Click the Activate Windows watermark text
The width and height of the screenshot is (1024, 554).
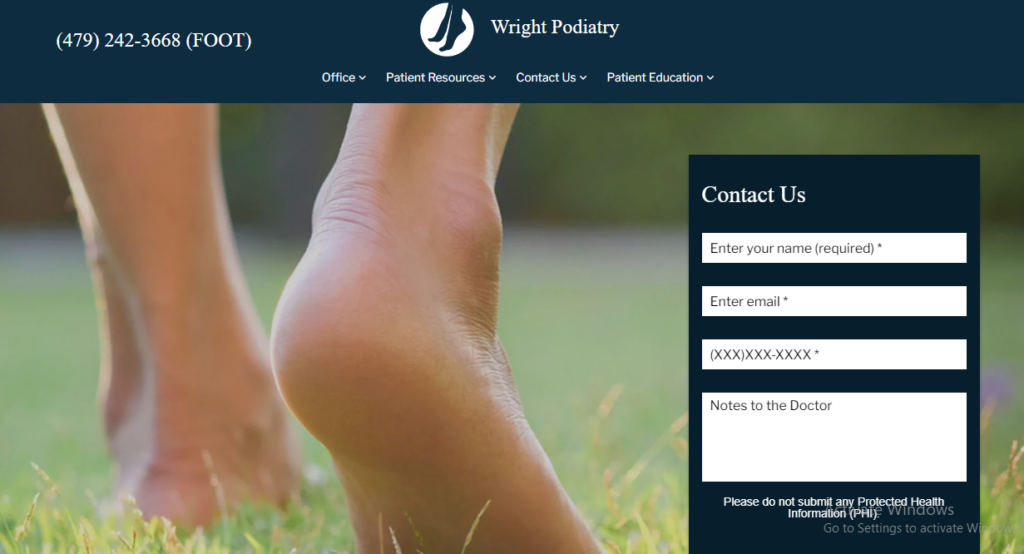tap(920, 518)
